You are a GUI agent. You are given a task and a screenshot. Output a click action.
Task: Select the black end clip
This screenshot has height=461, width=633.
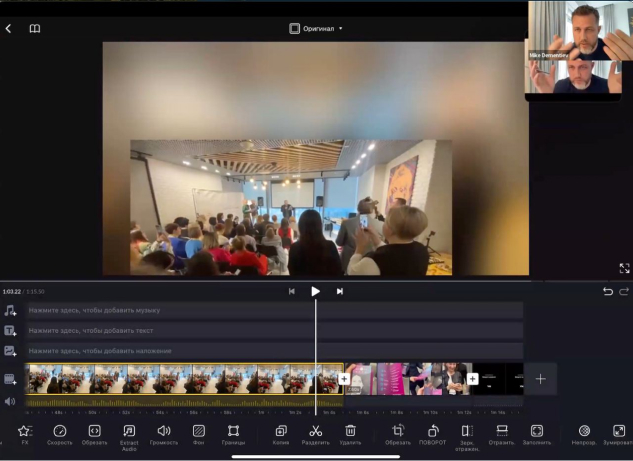pyautogui.click(x=498, y=379)
